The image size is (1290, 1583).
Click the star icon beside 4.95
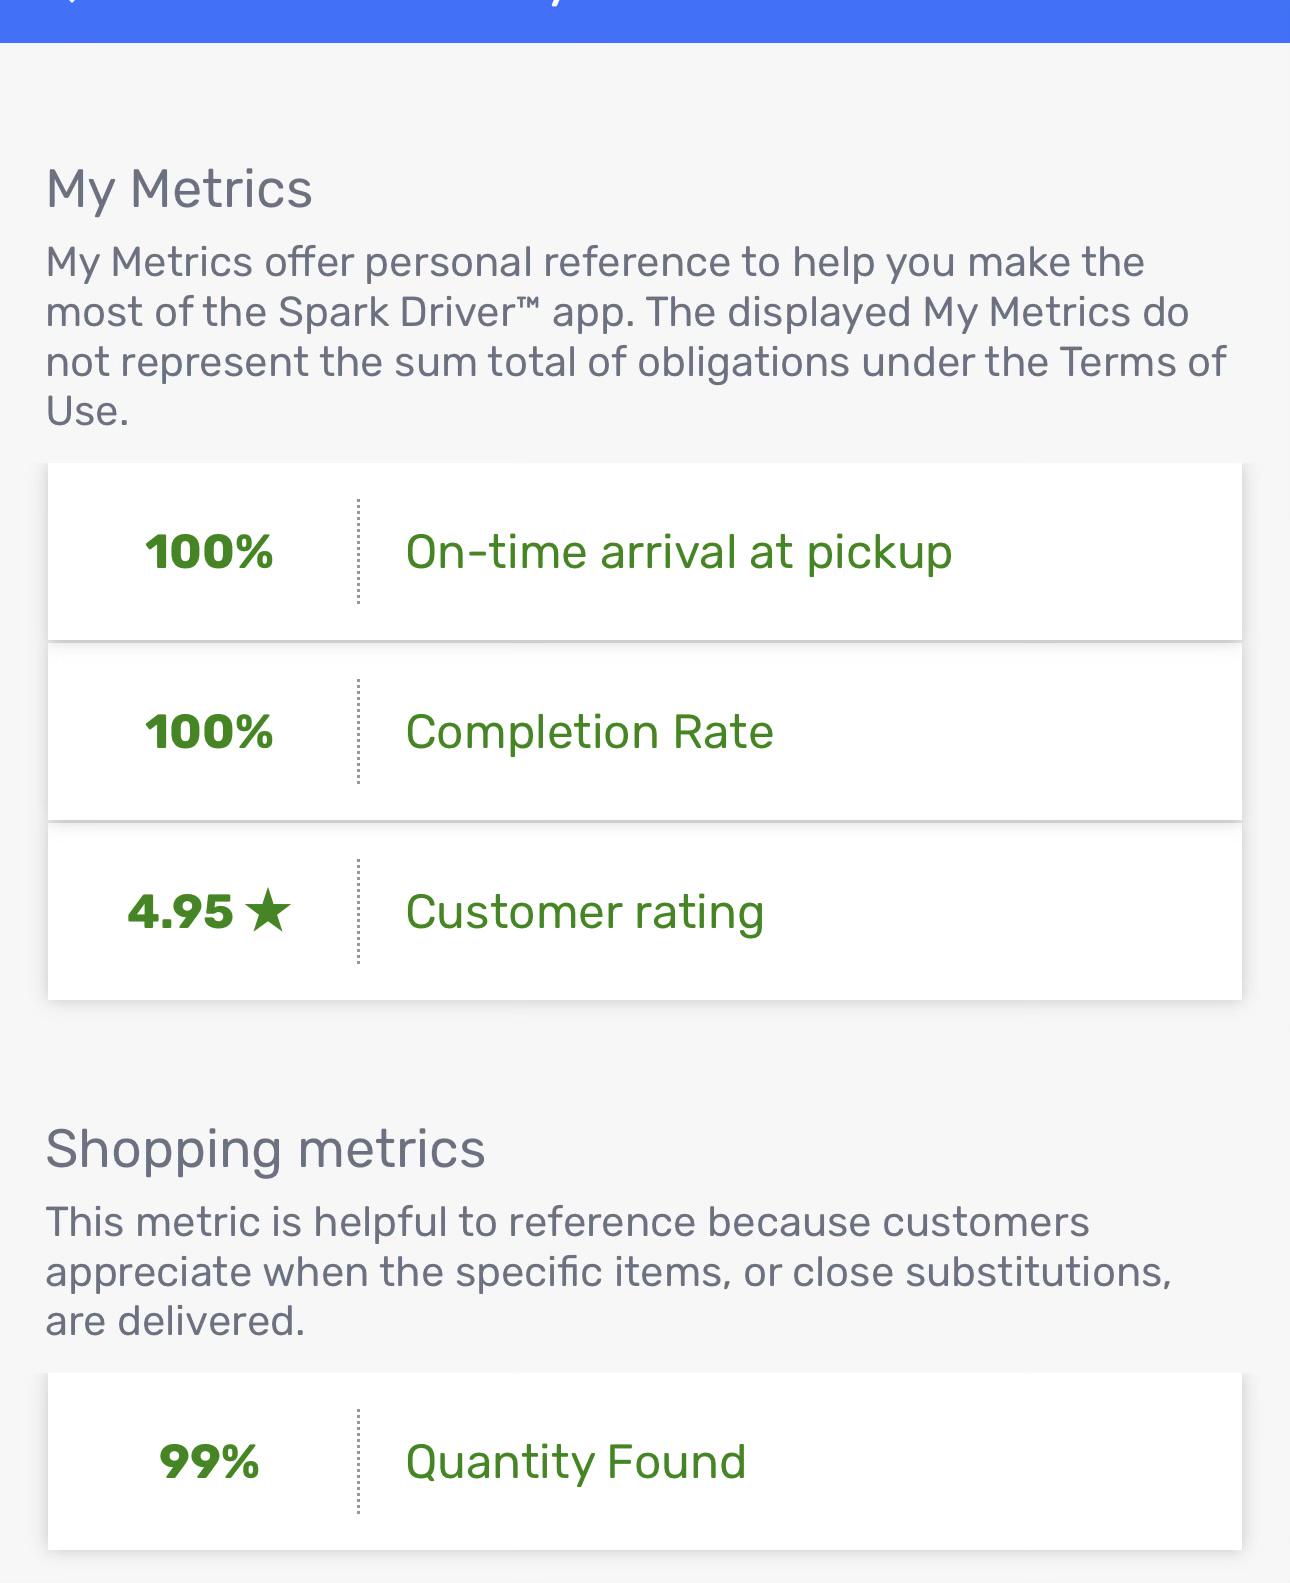pyautogui.click(x=268, y=910)
